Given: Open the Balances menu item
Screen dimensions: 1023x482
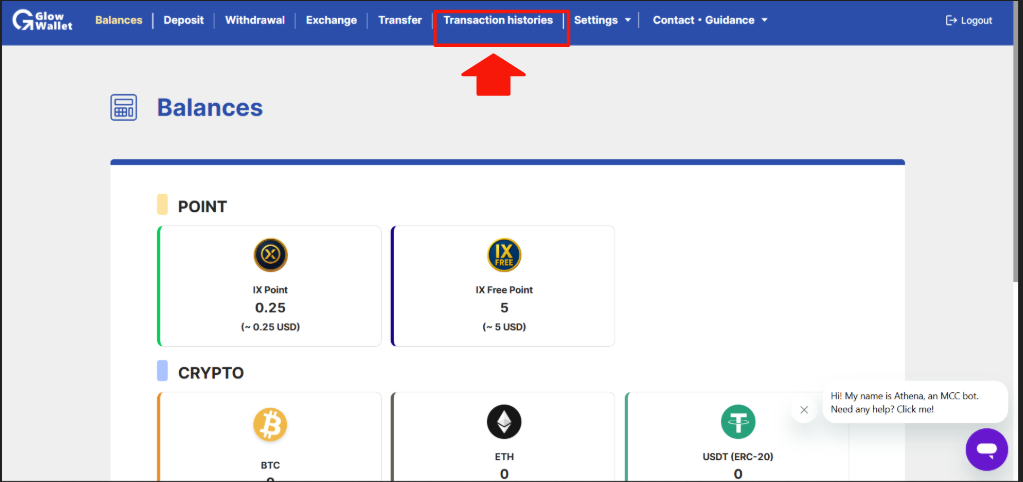Looking at the screenshot, I should coord(119,20).
